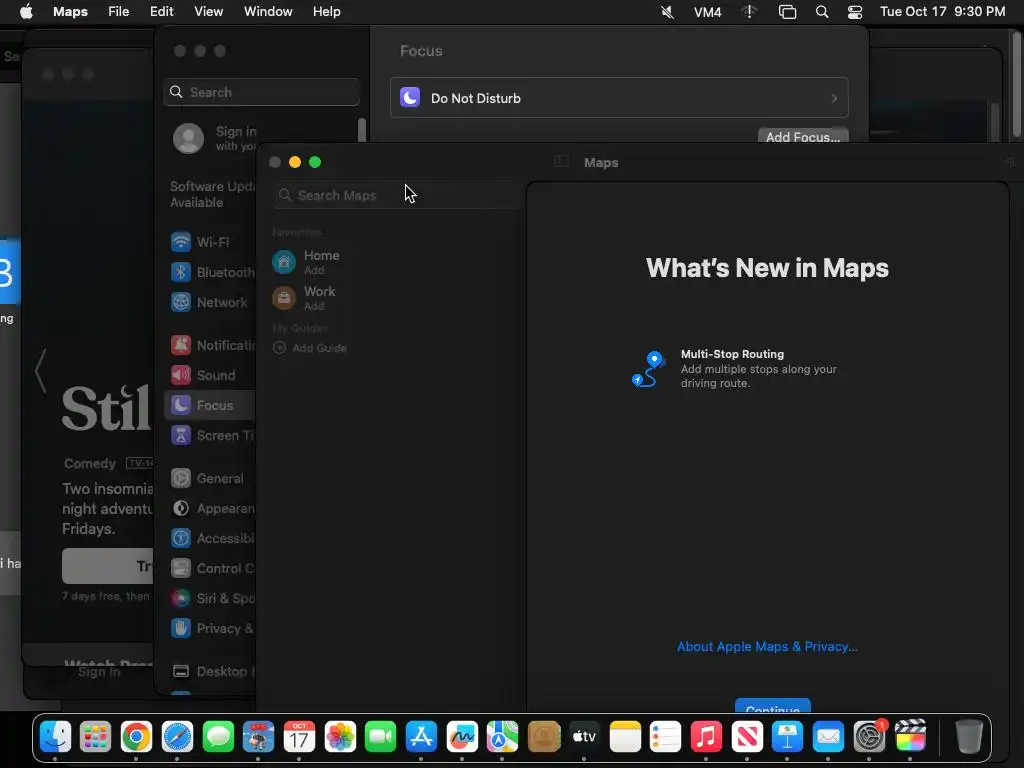Click Add Guide in Maps sidebar
The image size is (1024, 768).
pyautogui.click(x=310, y=348)
